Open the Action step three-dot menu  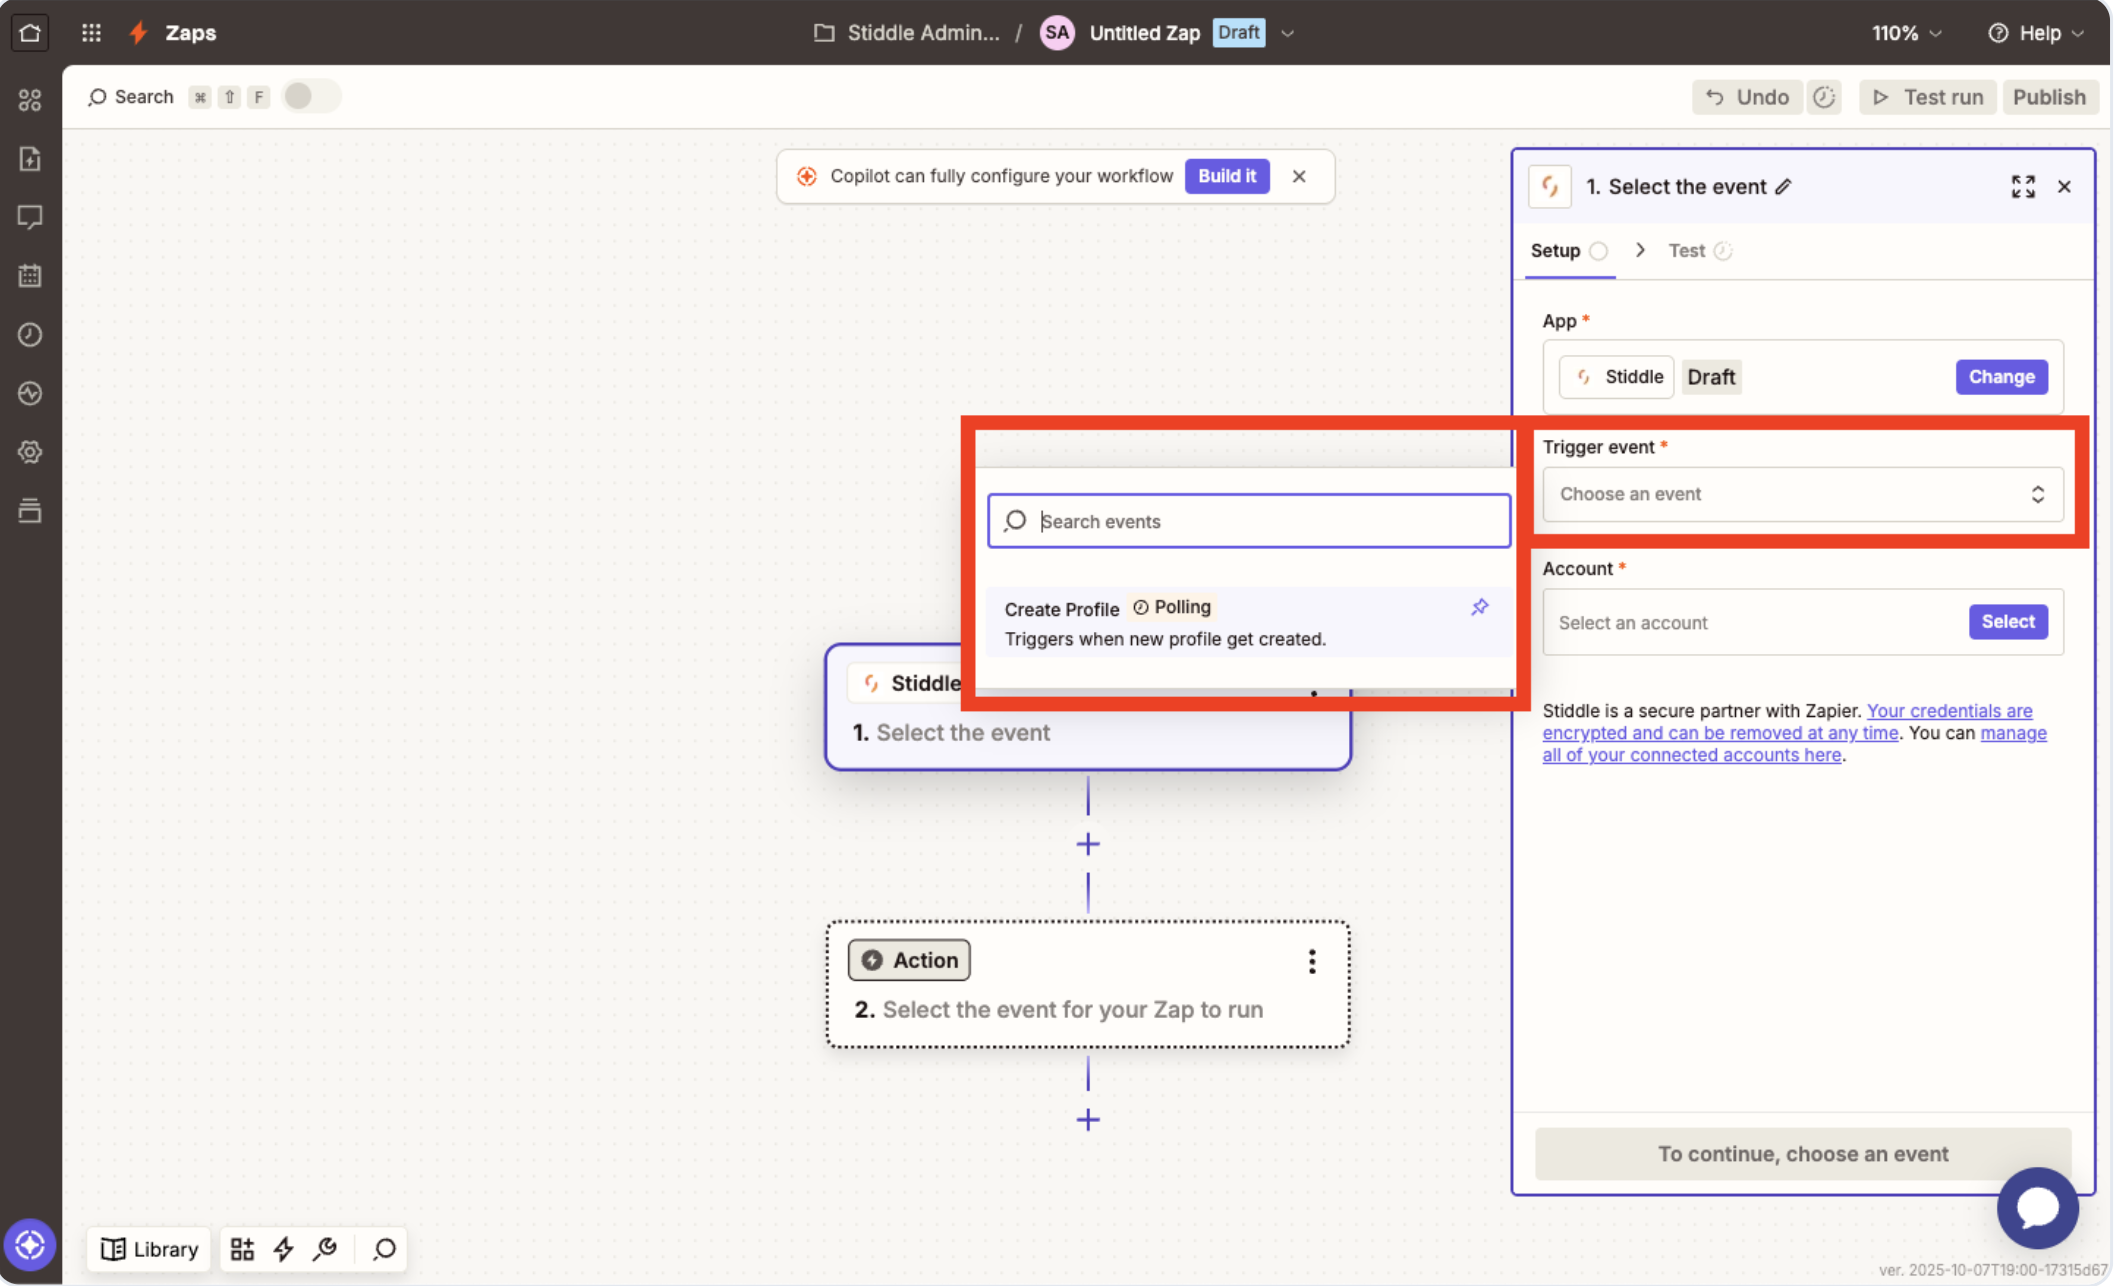click(x=1312, y=961)
